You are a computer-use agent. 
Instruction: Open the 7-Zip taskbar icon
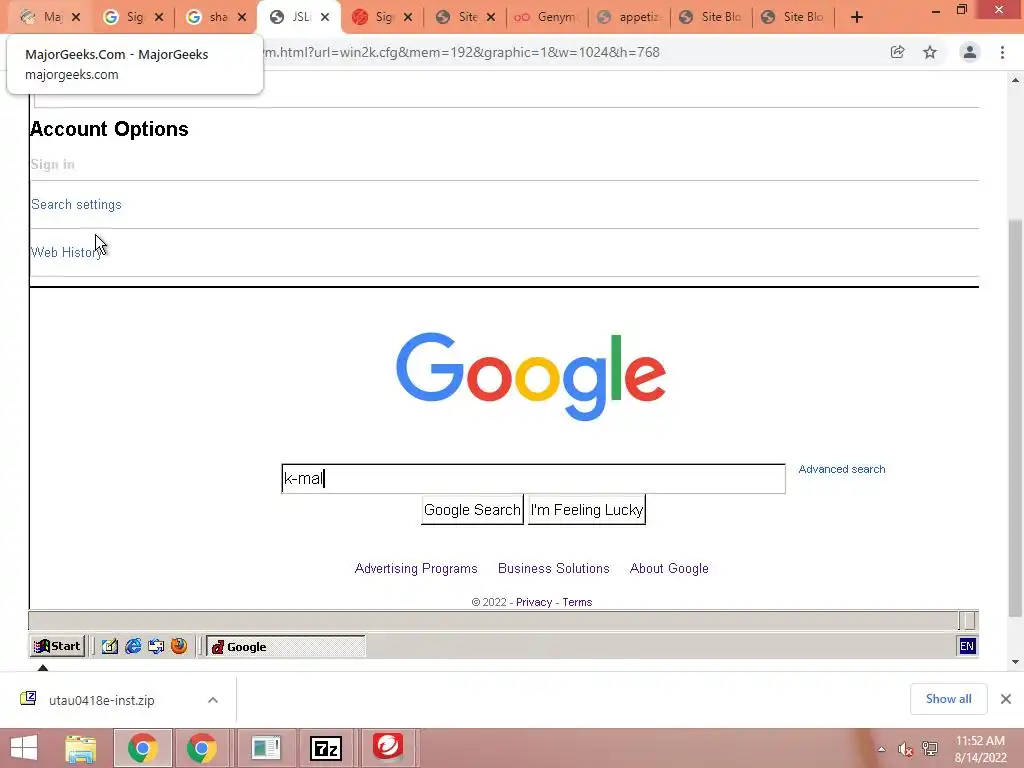pyautogui.click(x=326, y=748)
